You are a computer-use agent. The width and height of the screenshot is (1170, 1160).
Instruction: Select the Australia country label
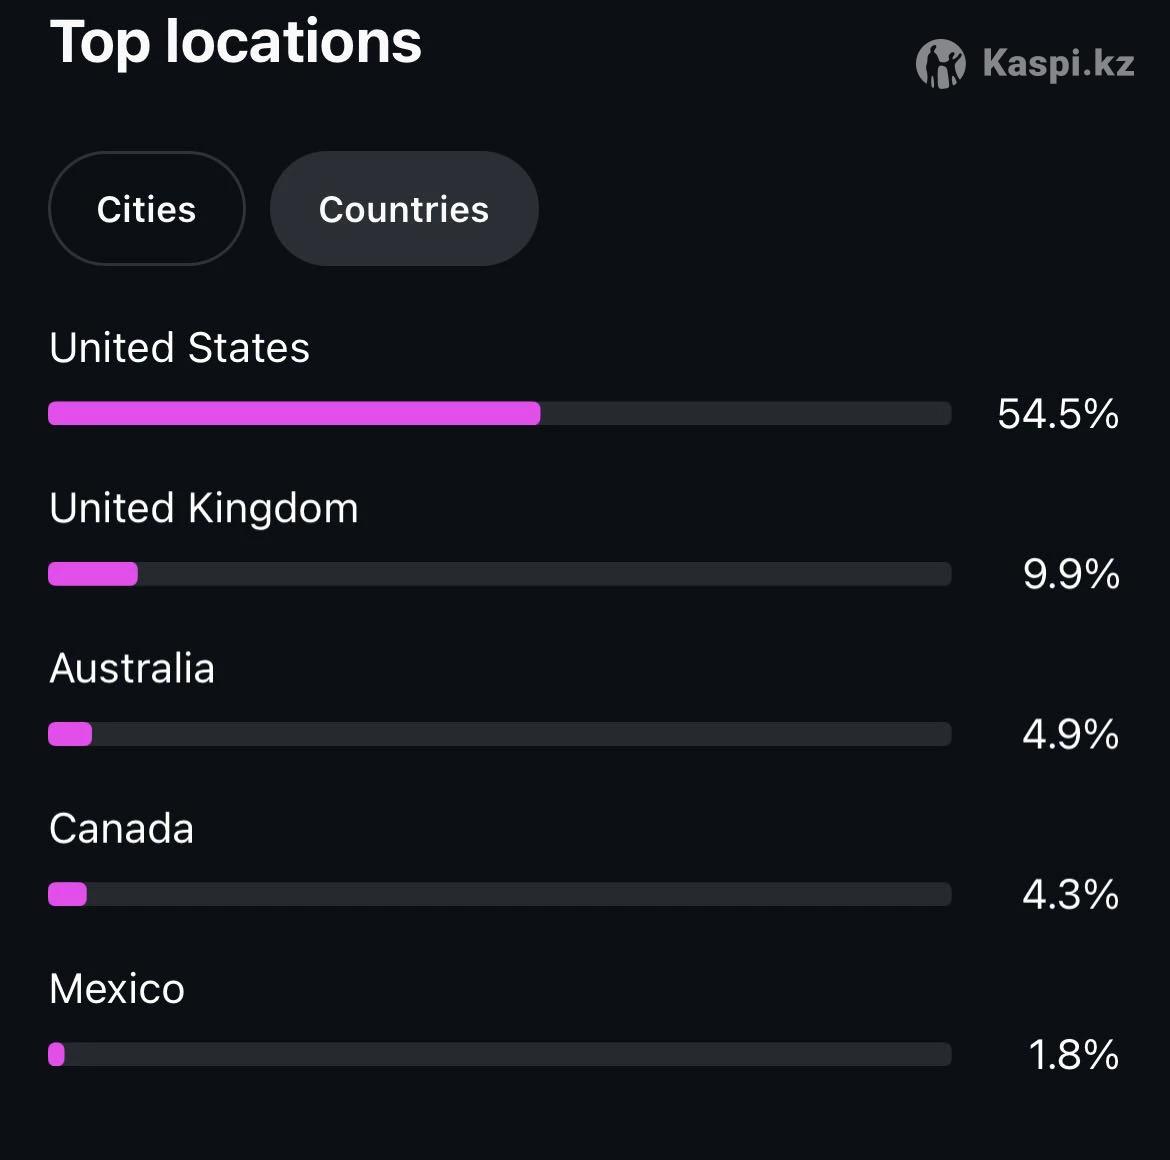(x=132, y=668)
